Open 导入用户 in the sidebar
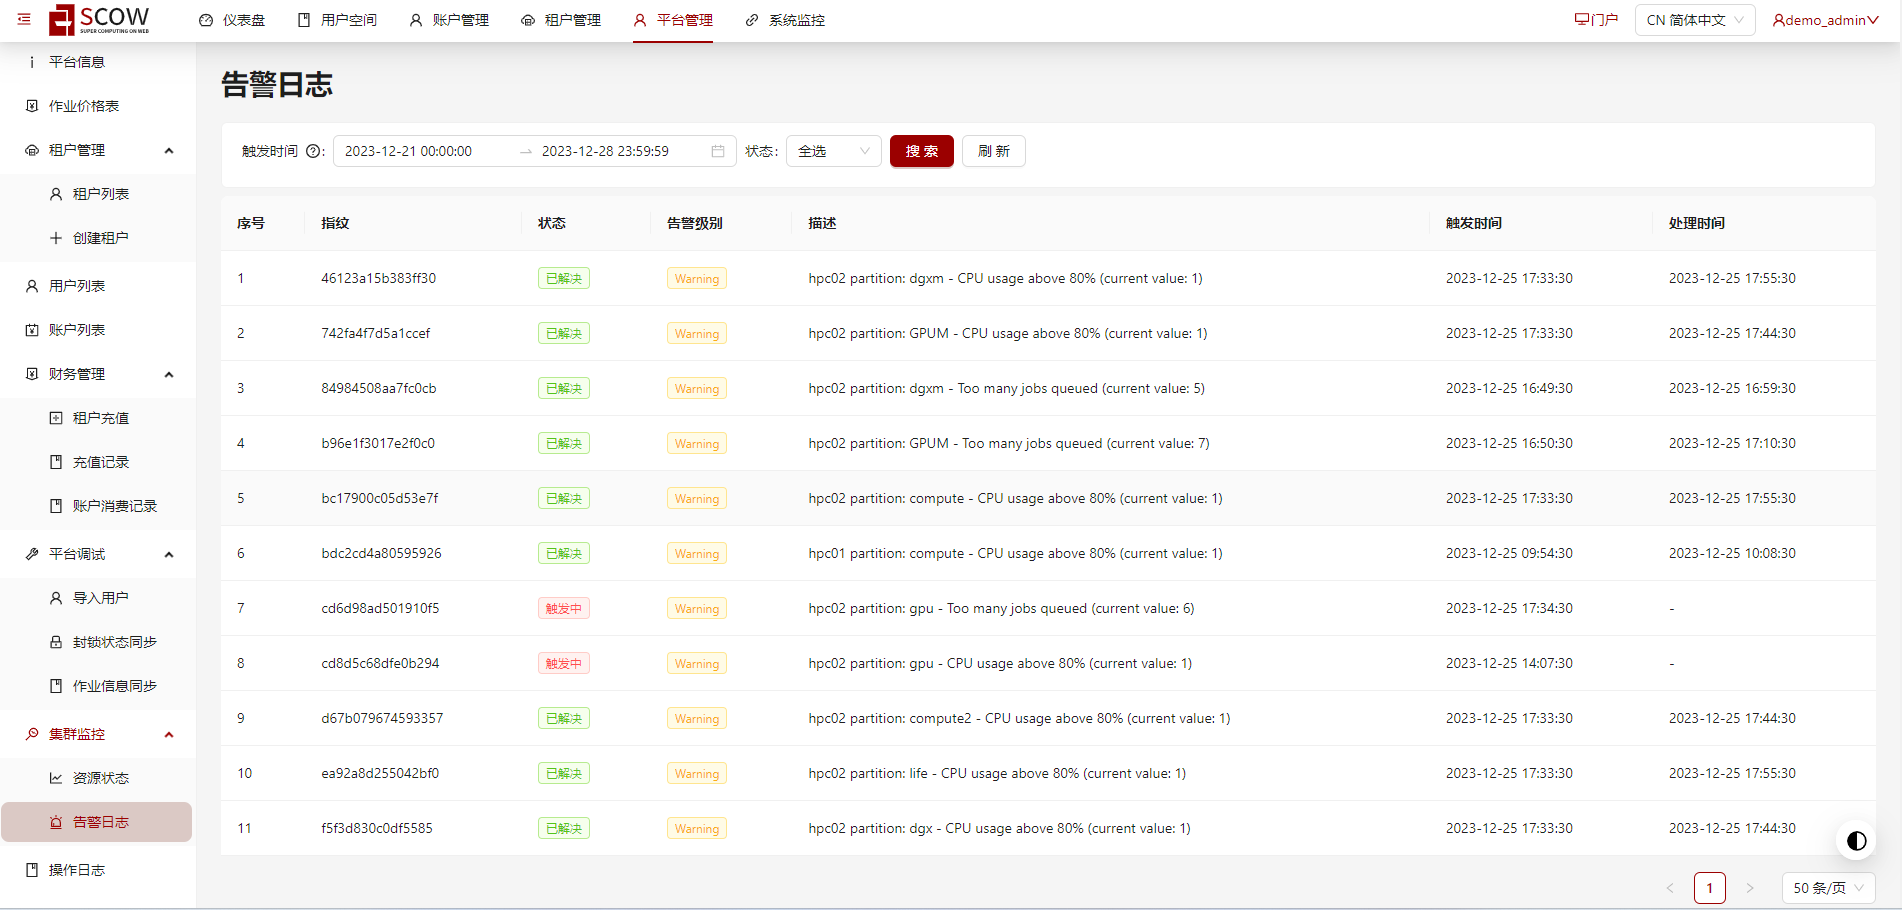 click(100, 598)
